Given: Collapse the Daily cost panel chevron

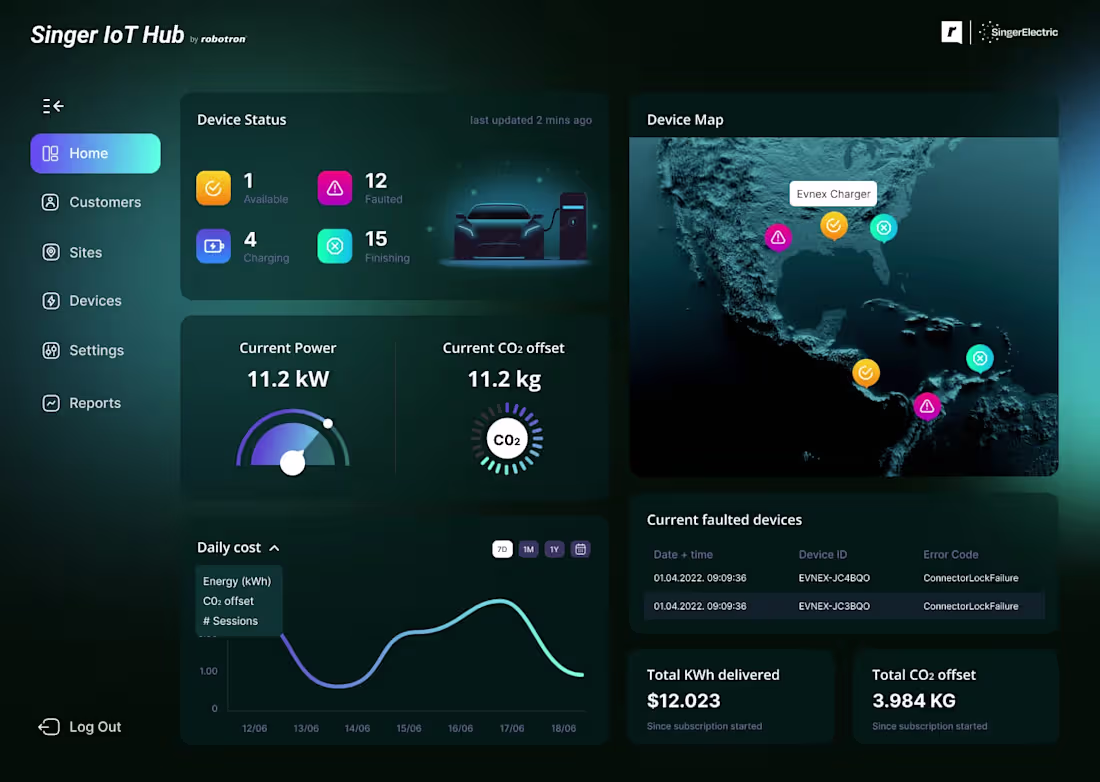Looking at the screenshot, I should [x=272, y=547].
